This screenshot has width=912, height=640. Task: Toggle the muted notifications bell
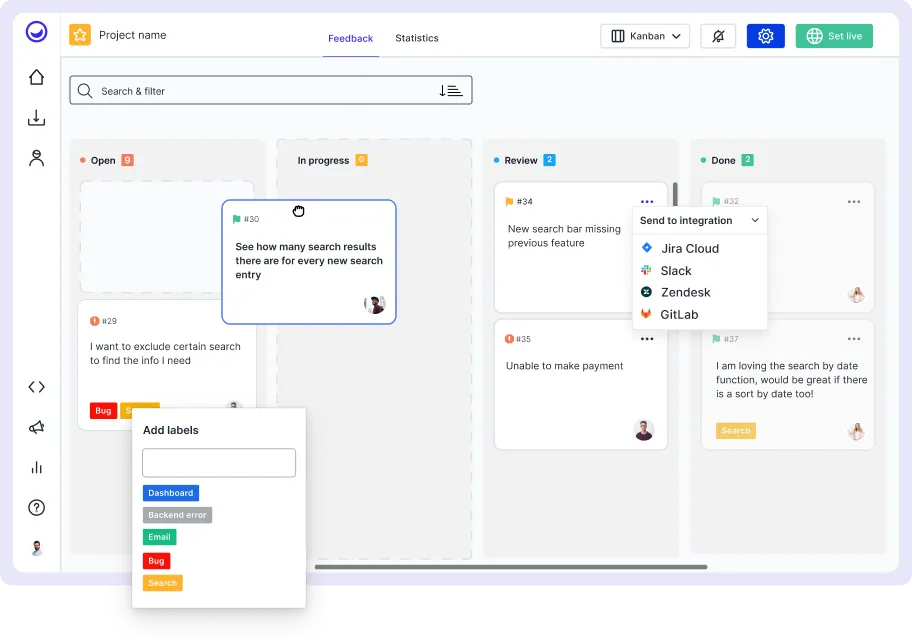(x=718, y=35)
